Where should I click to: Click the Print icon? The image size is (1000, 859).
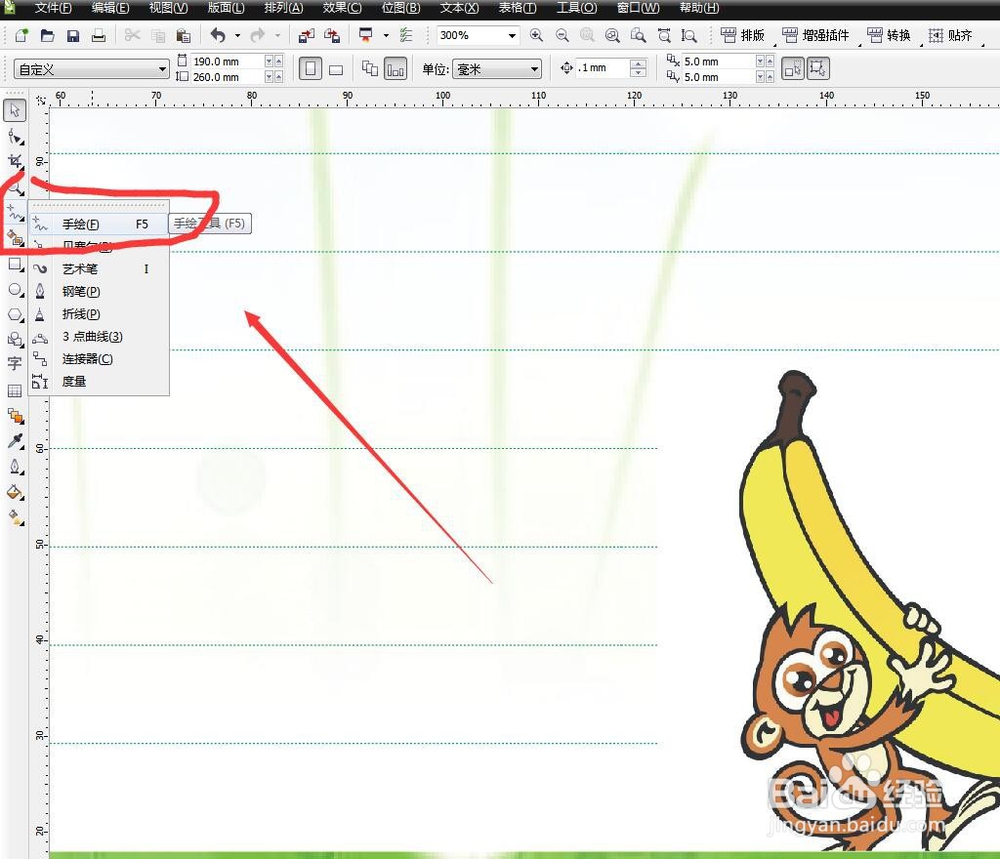click(x=98, y=35)
